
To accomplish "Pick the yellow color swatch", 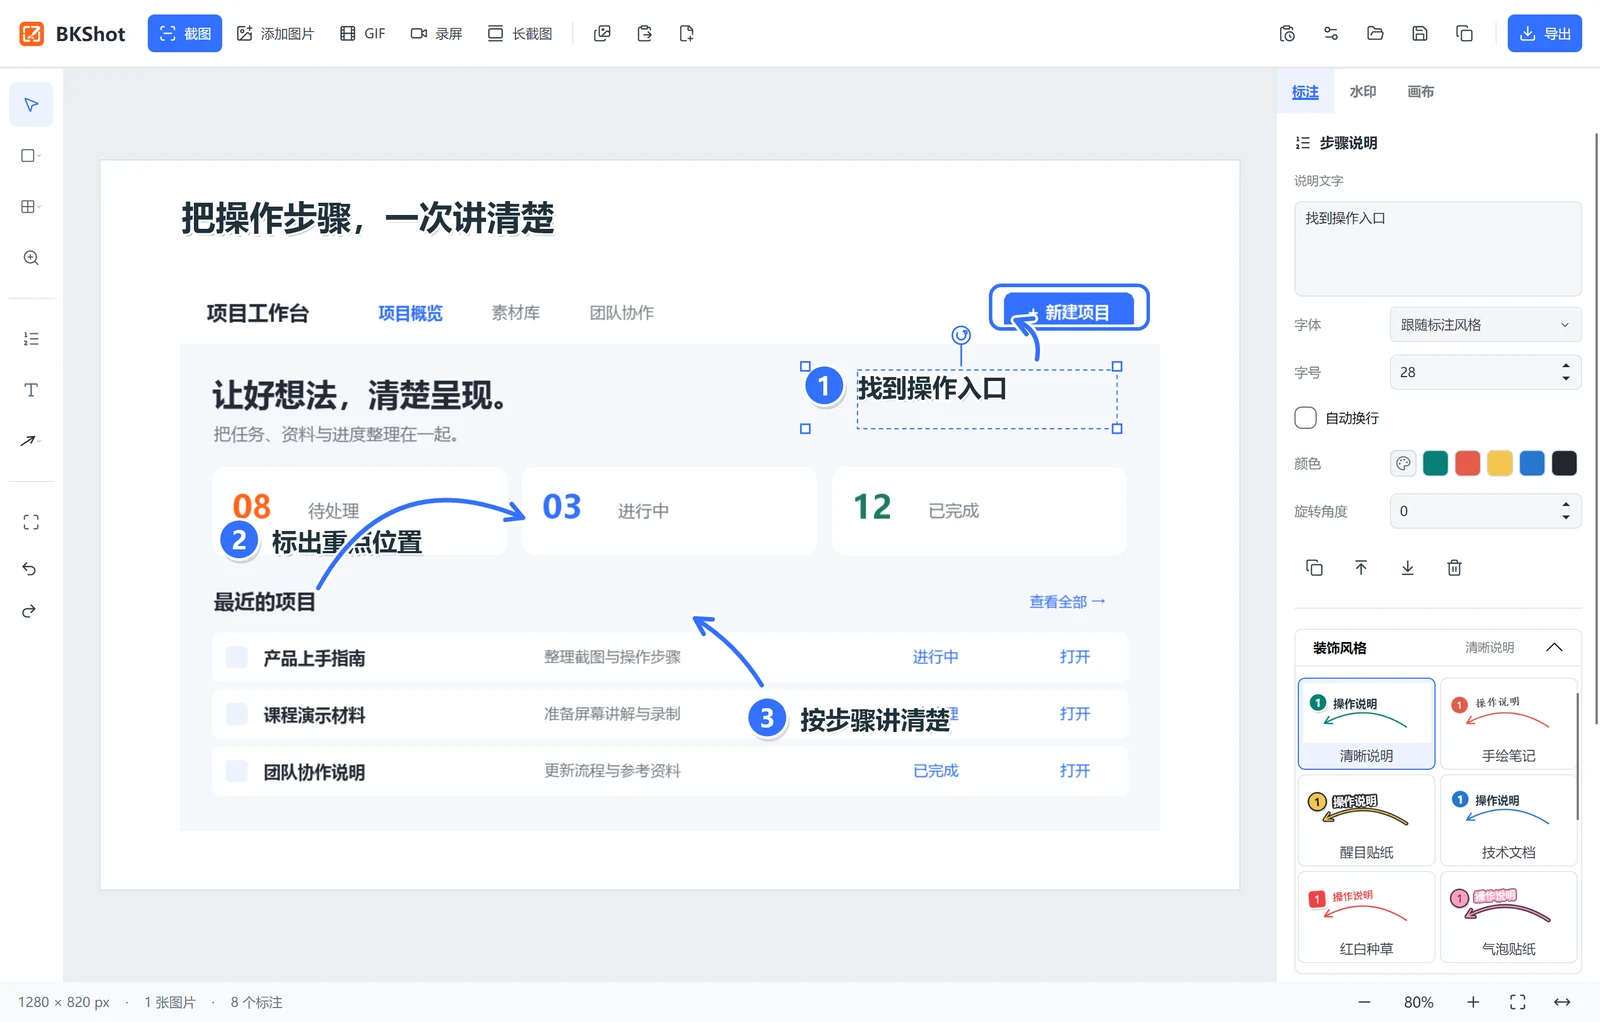I will click(x=1500, y=463).
